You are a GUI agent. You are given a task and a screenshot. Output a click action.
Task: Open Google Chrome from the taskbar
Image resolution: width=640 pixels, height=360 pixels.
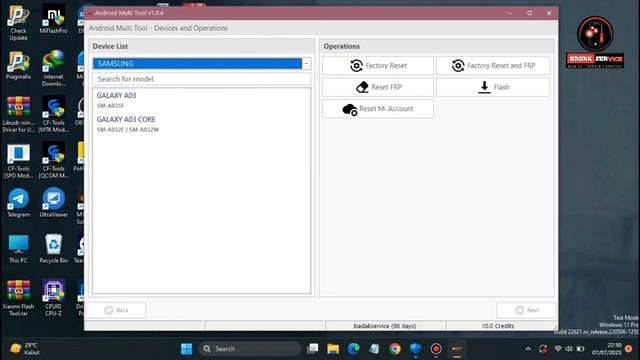[x=395, y=349]
